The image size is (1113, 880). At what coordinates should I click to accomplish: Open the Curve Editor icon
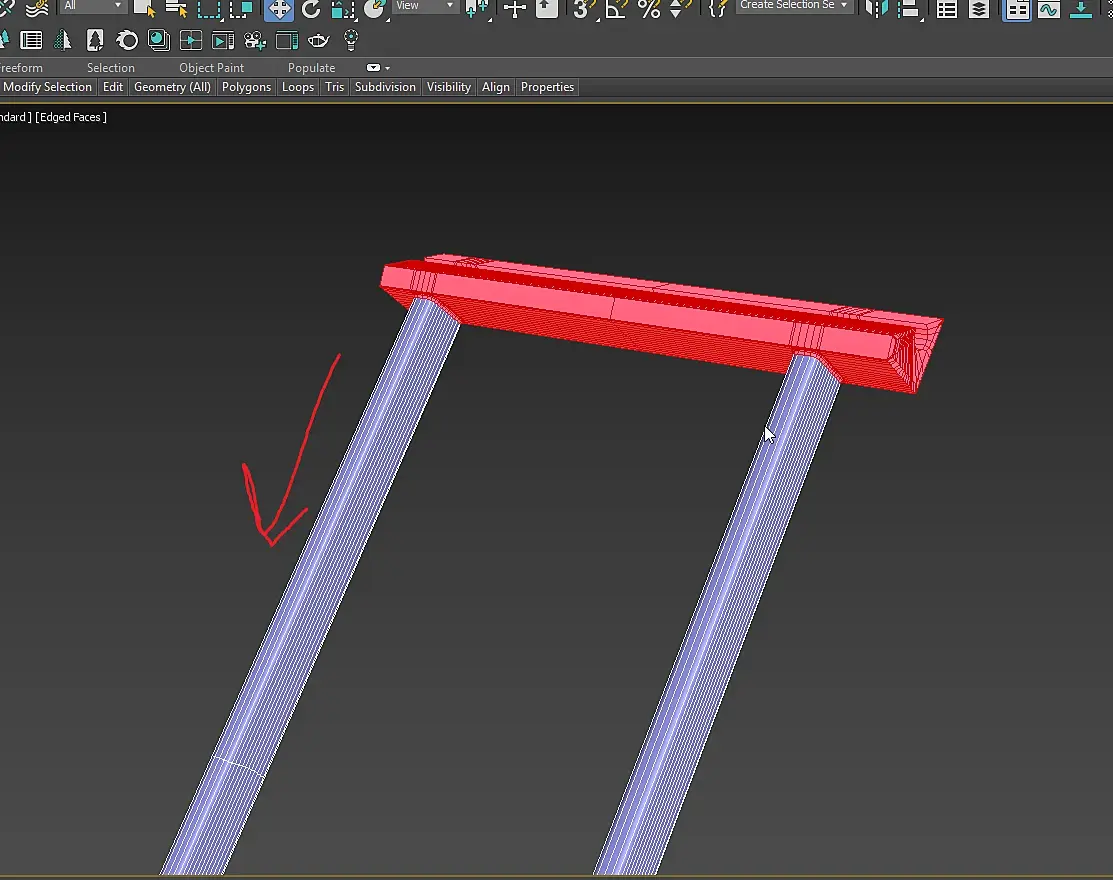tap(1049, 9)
